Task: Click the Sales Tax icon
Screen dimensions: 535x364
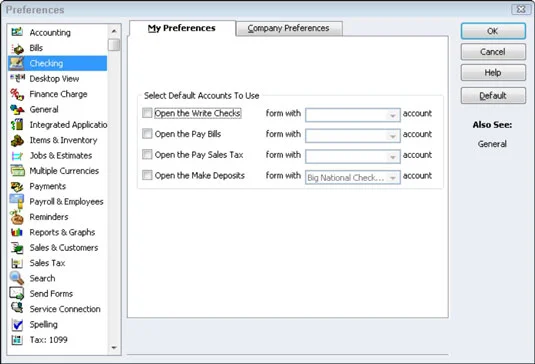Action: click(17, 263)
